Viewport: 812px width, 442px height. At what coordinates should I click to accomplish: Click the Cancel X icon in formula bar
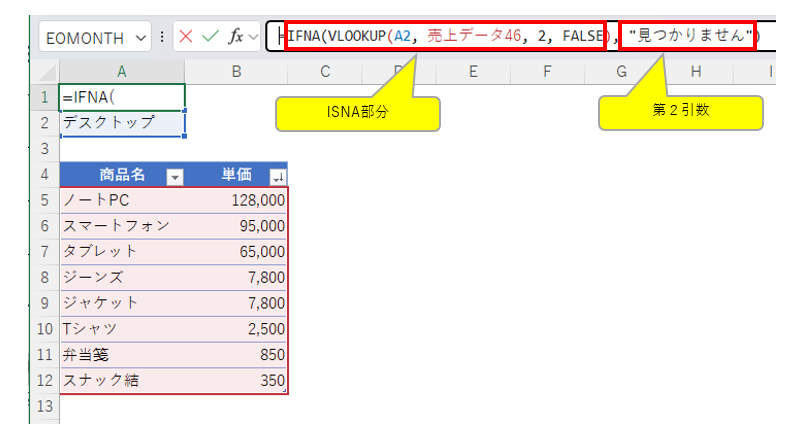(187, 37)
